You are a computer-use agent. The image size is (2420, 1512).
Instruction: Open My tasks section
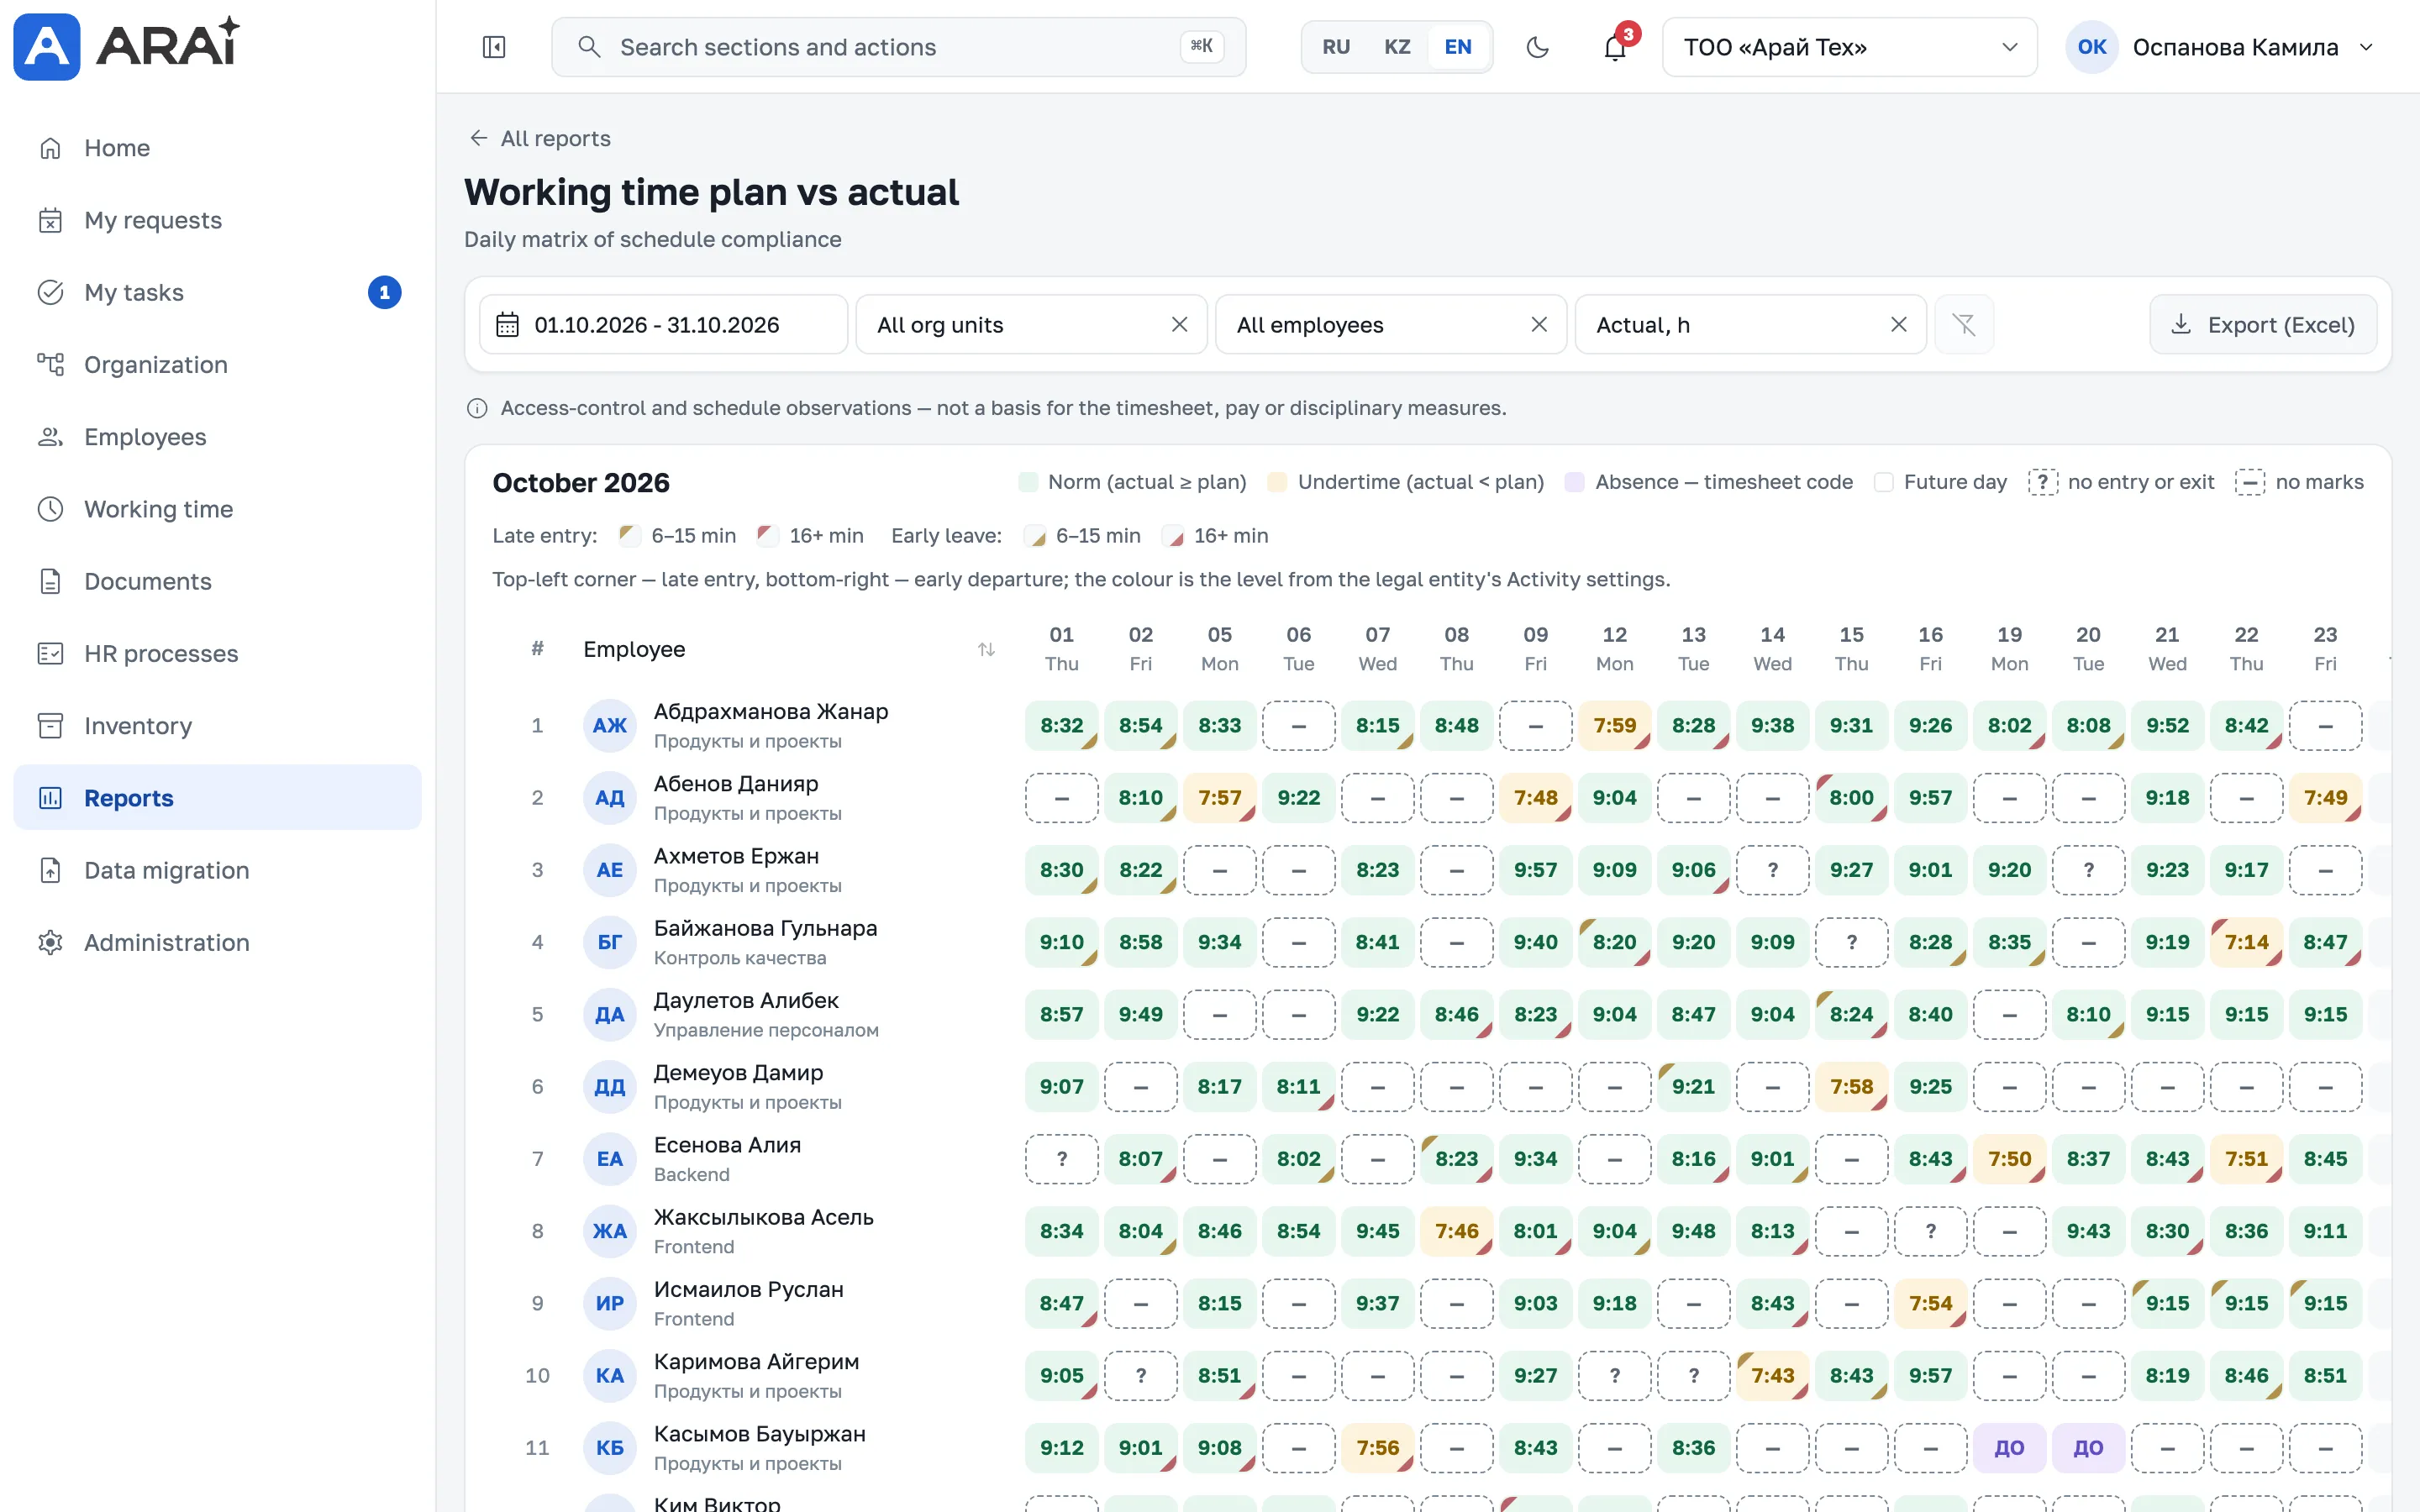(217, 292)
